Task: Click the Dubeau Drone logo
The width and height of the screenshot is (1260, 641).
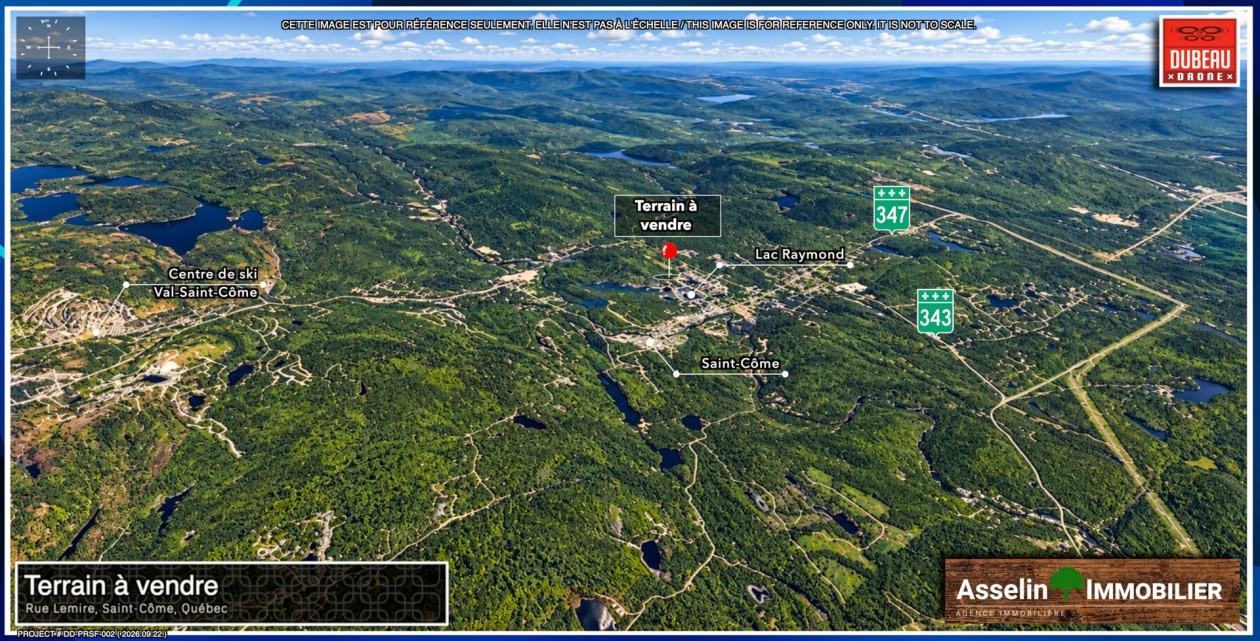Action: pos(1199,51)
